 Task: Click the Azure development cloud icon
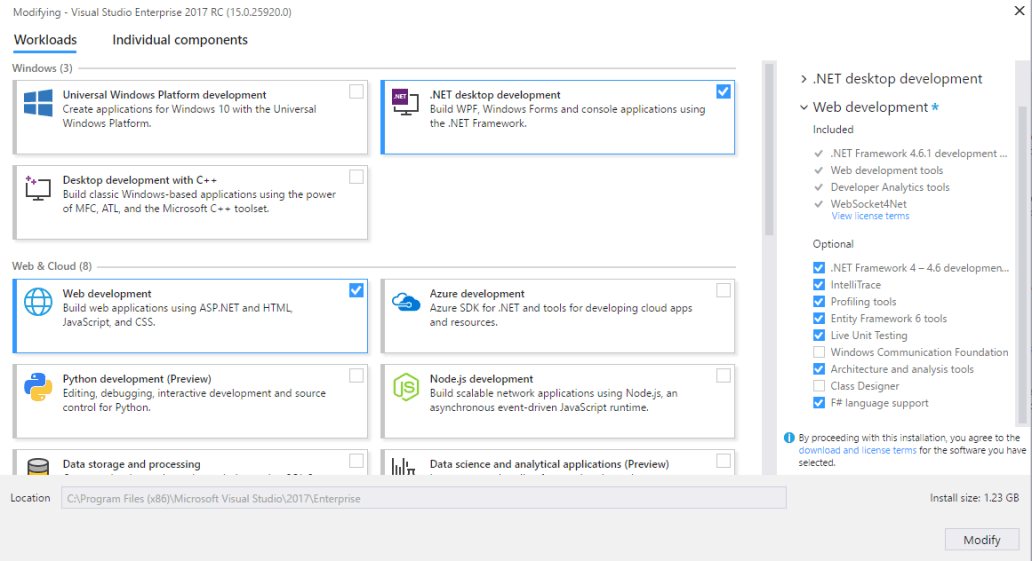(405, 301)
